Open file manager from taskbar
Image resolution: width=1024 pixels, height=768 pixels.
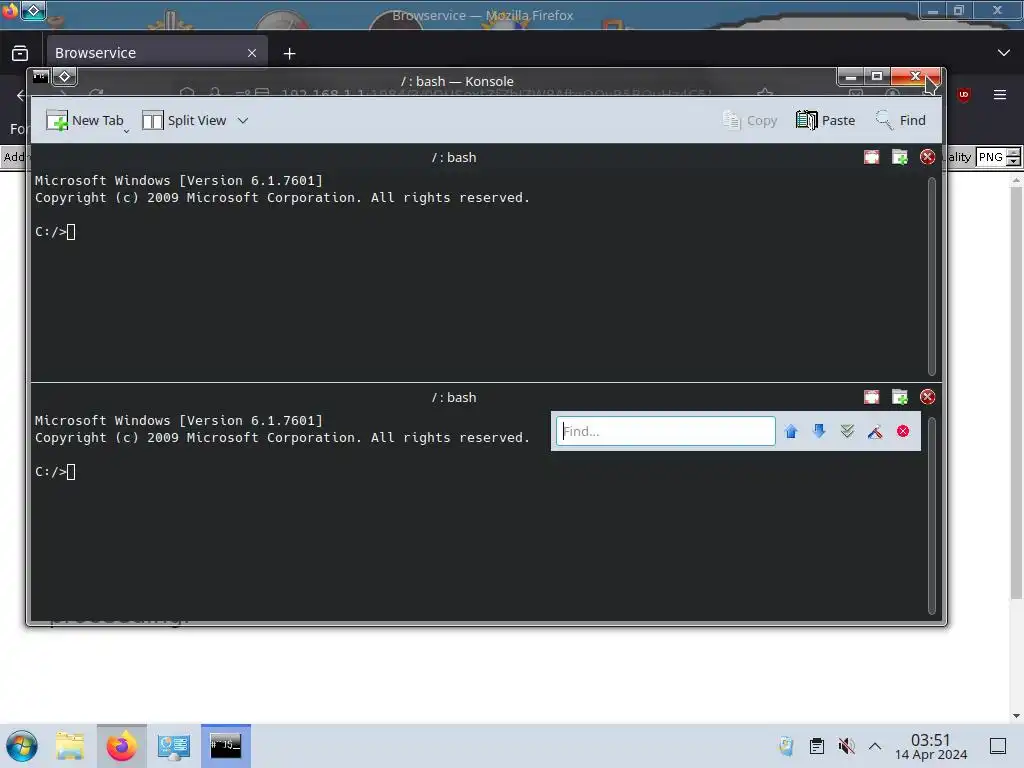coord(70,746)
